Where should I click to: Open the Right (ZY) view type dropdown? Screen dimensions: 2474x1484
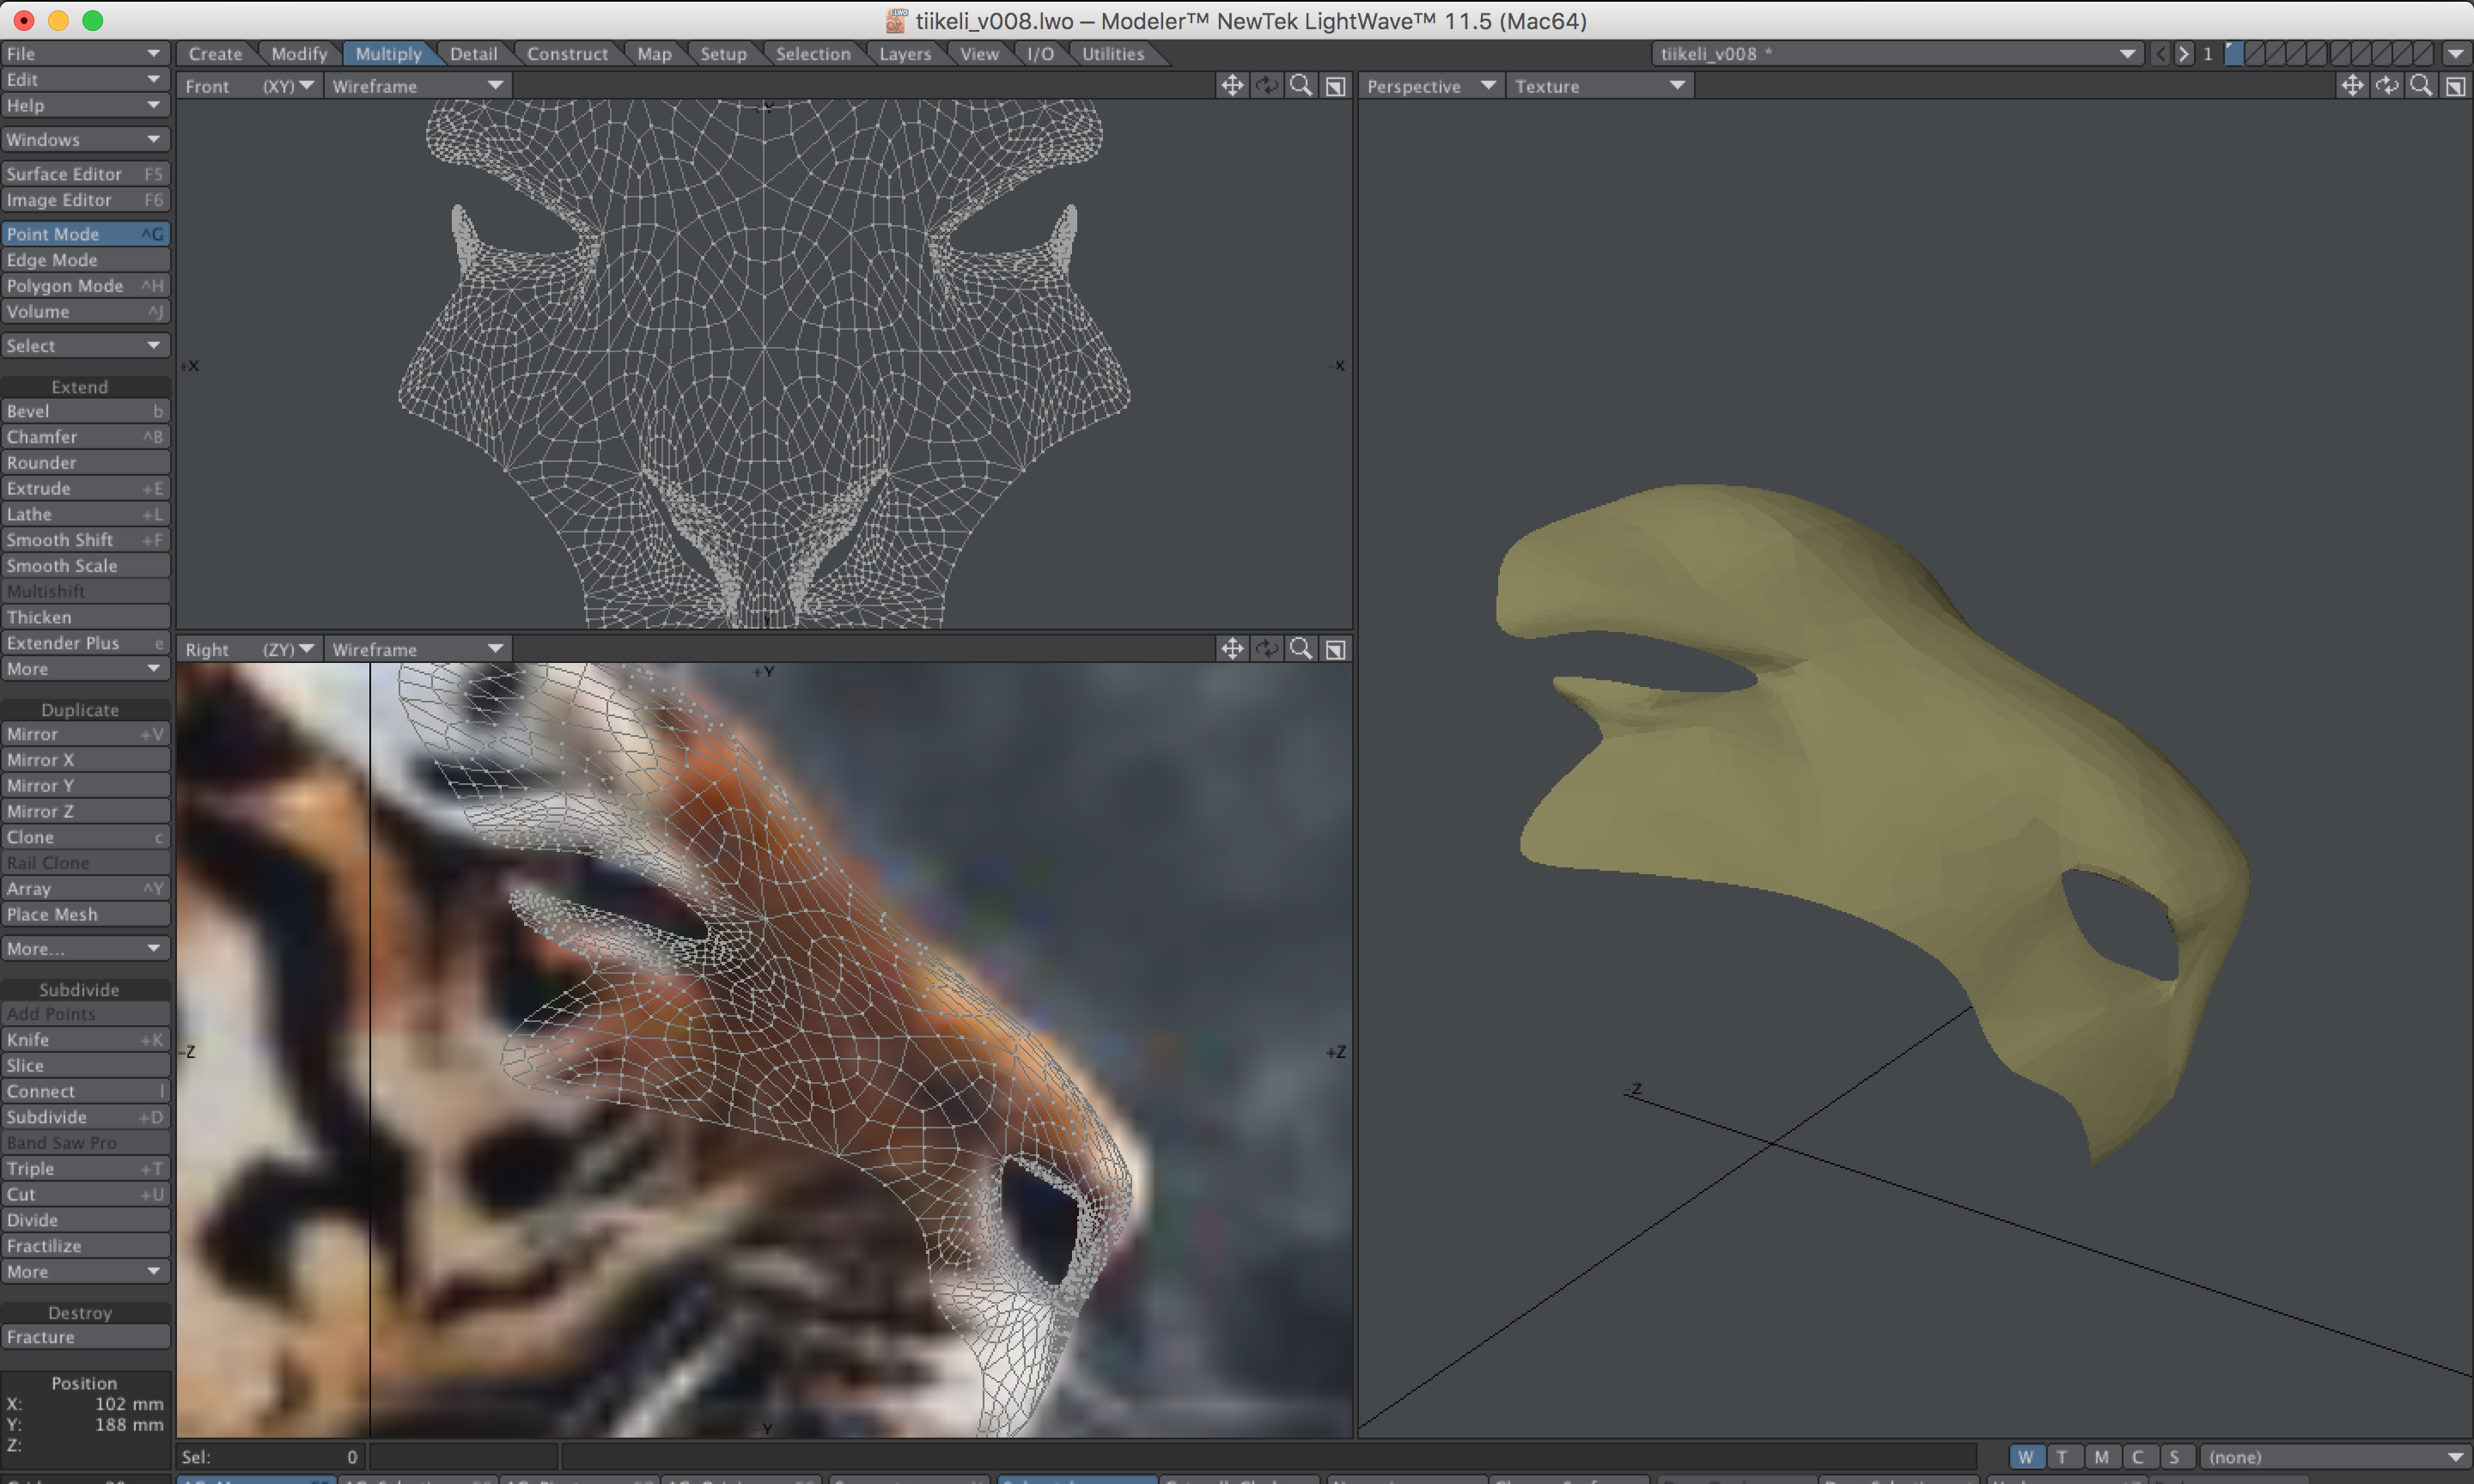[x=248, y=649]
